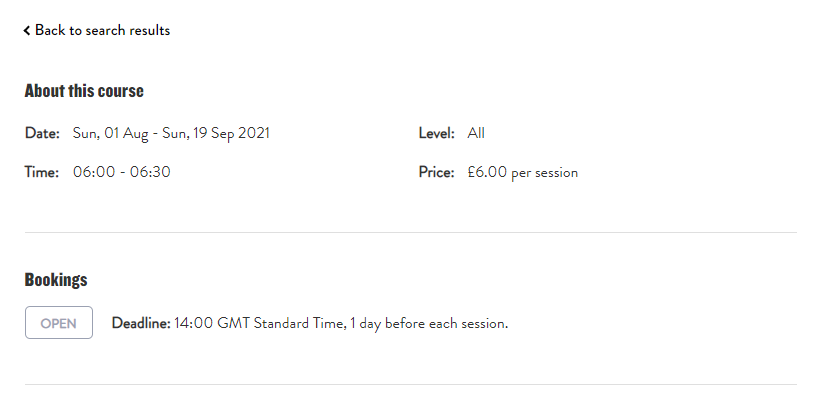Viewport: 816px width, 406px height.
Task: Click the divider line above Bookings
Action: pos(410,232)
